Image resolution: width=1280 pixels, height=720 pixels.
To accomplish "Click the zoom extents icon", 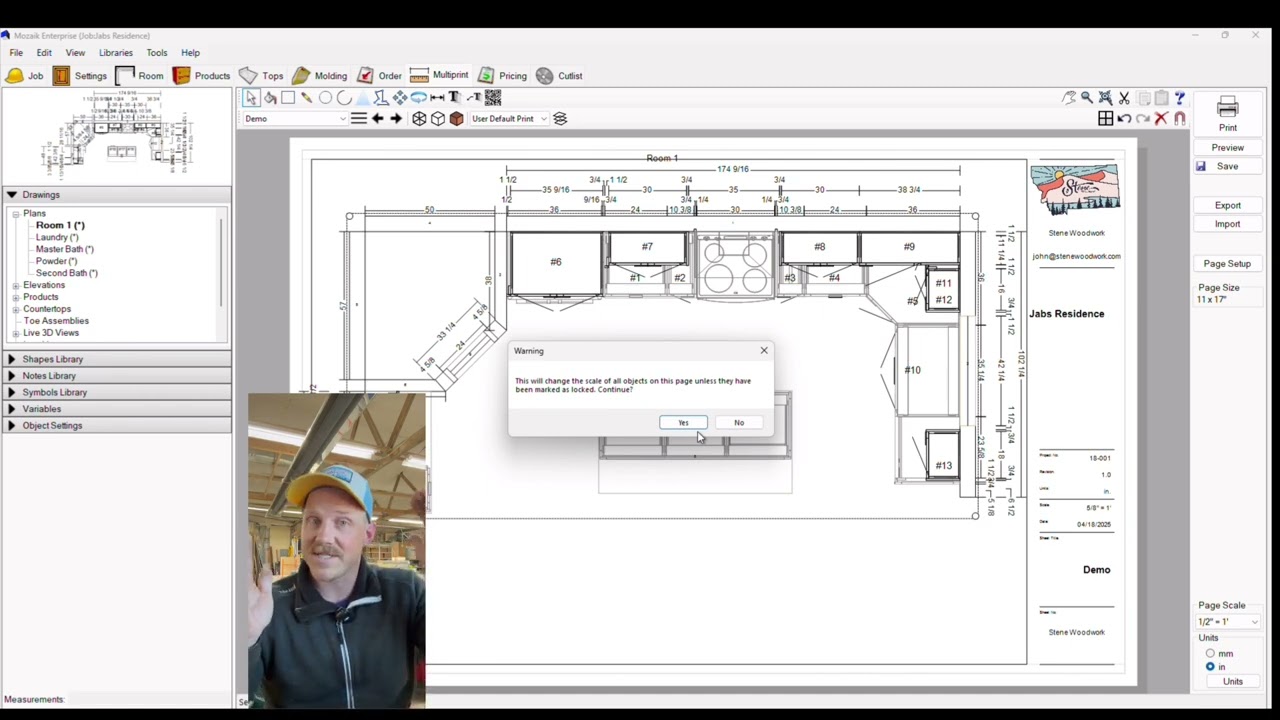I will (x=1105, y=98).
